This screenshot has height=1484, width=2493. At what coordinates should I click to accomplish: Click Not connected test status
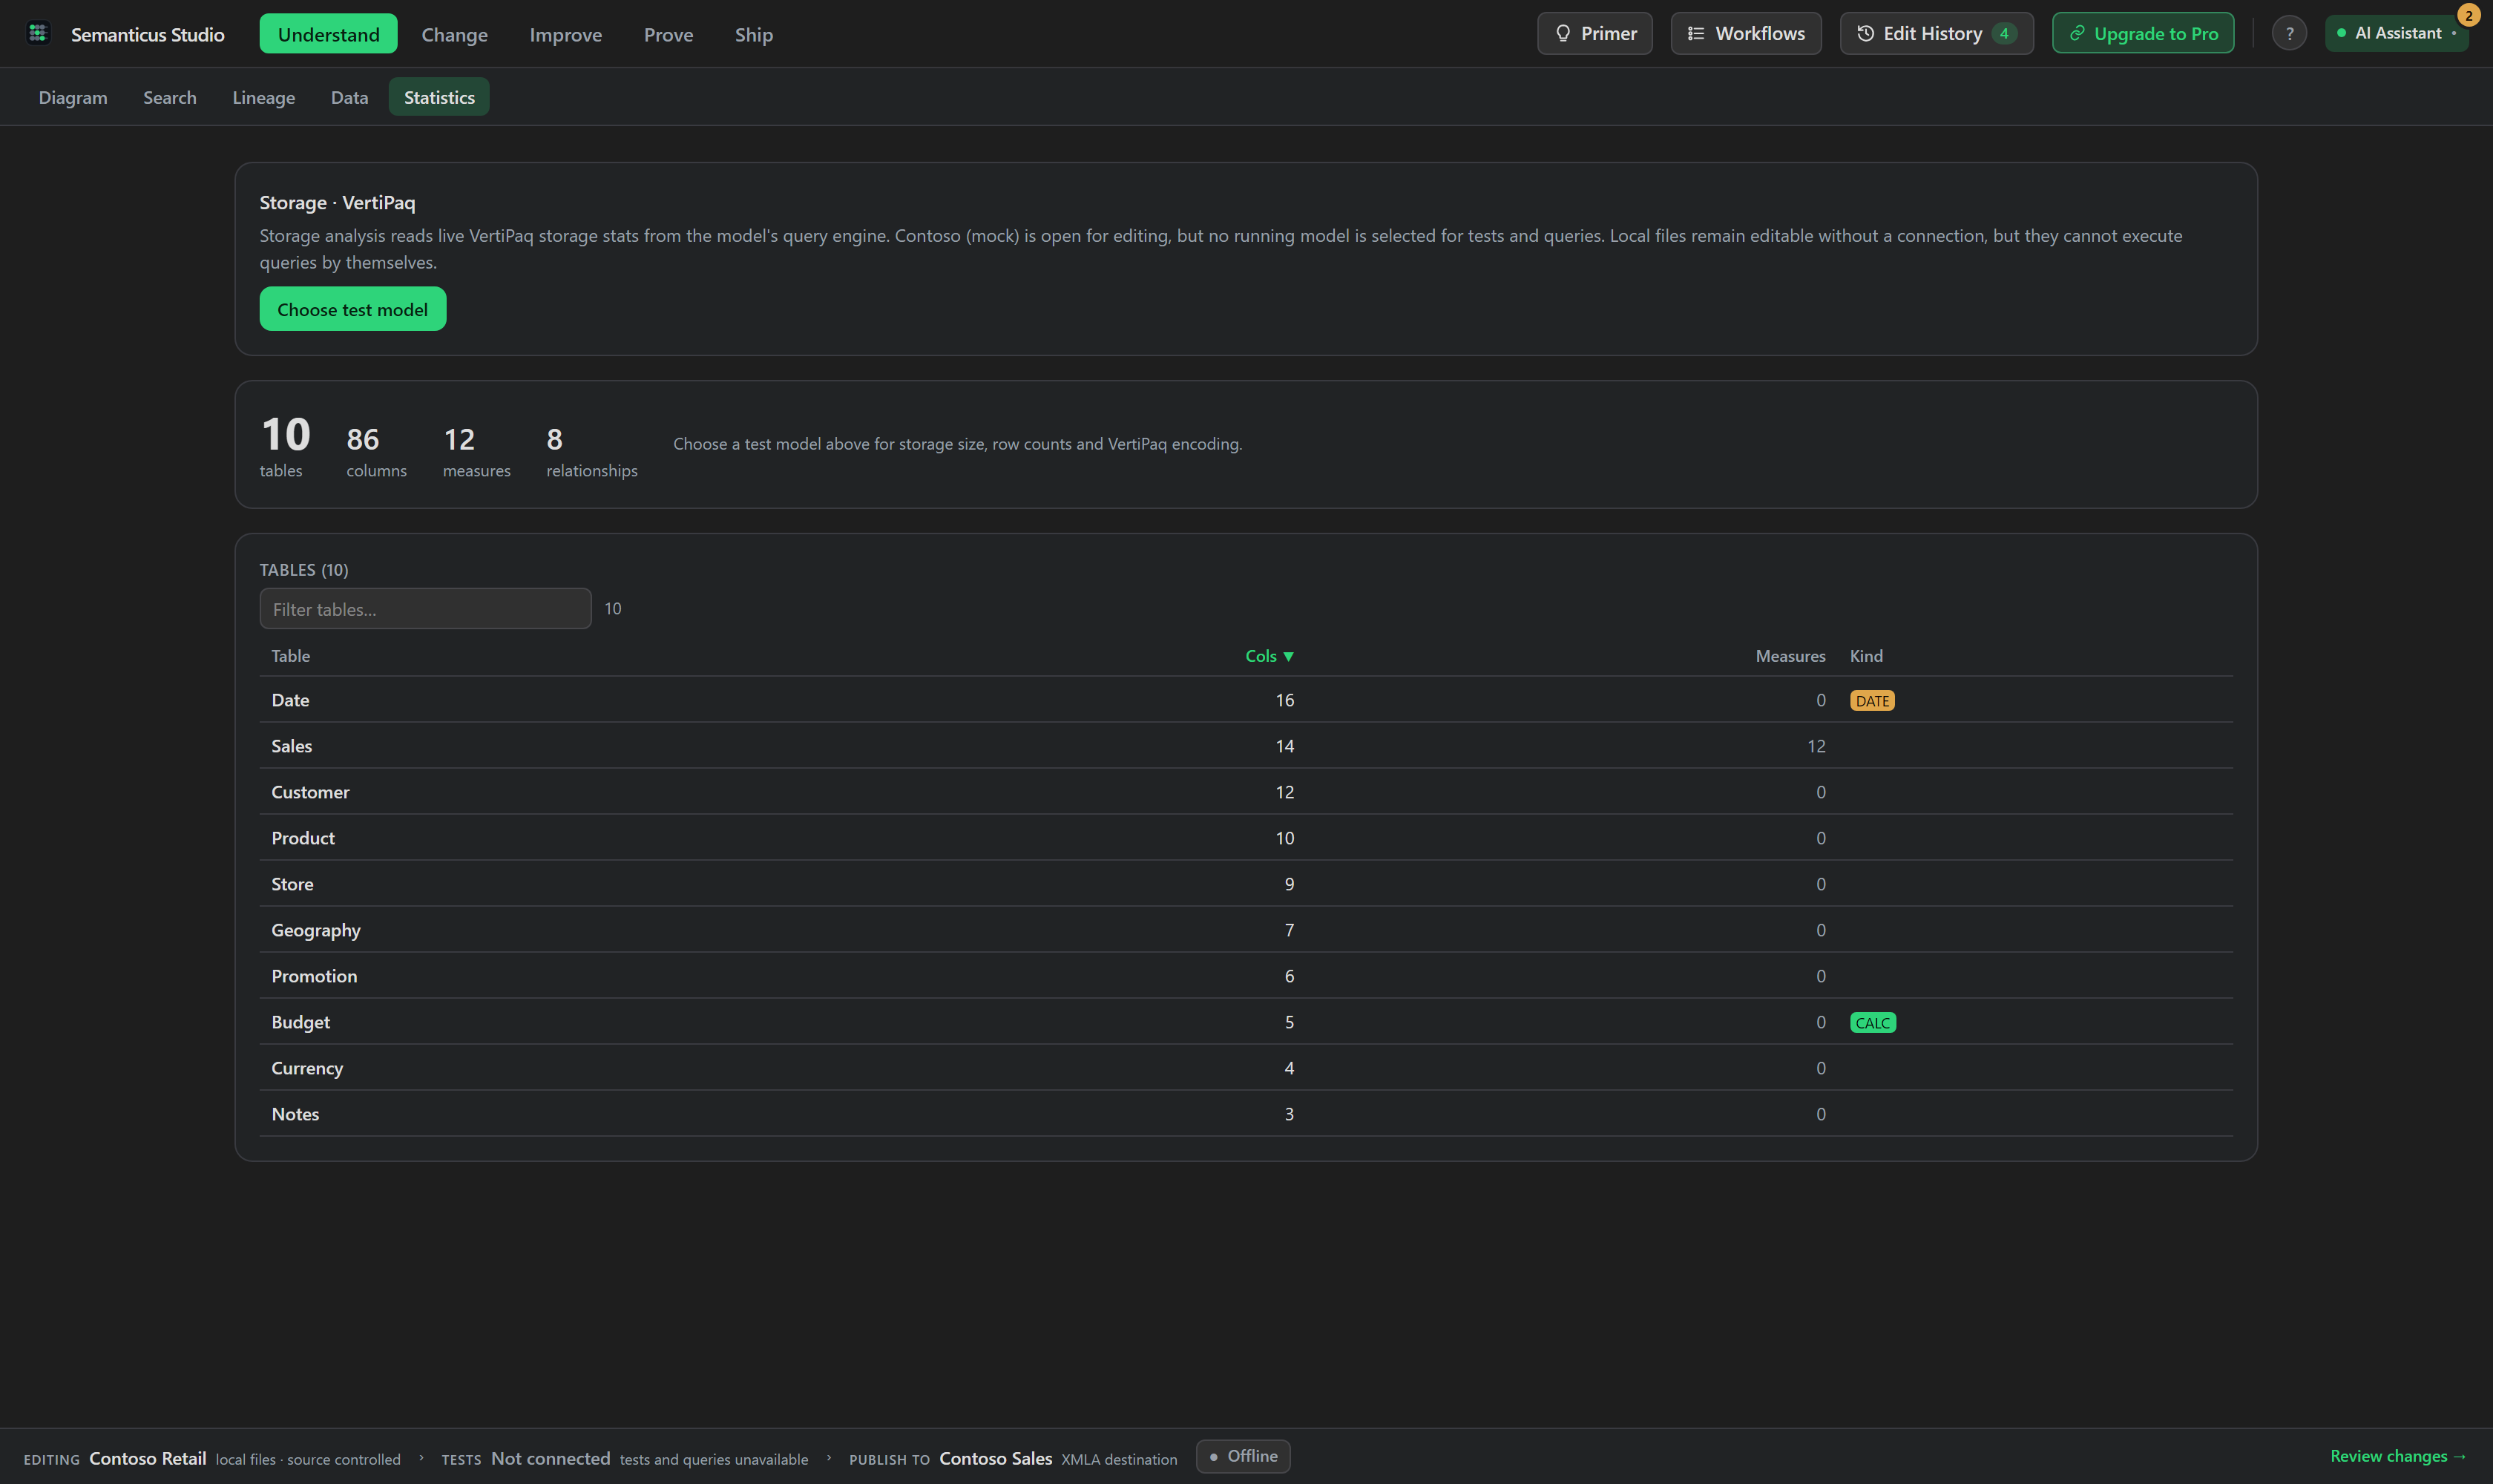(x=550, y=1458)
